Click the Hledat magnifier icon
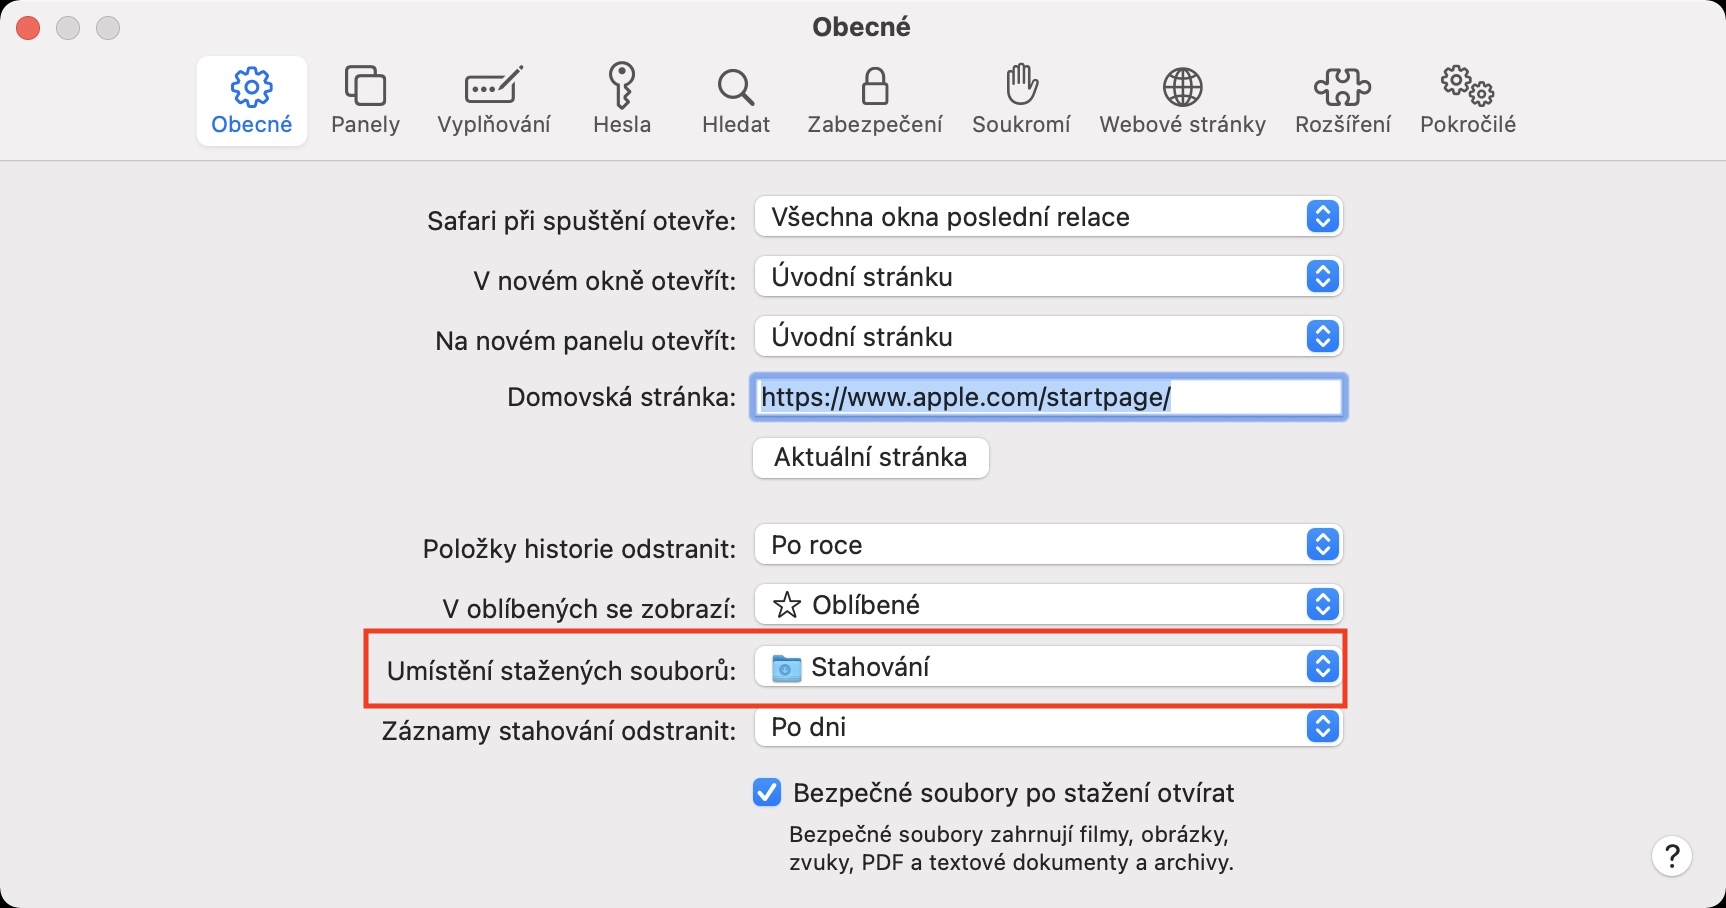Image resolution: width=1726 pixels, height=908 pixels. point(736,88)
